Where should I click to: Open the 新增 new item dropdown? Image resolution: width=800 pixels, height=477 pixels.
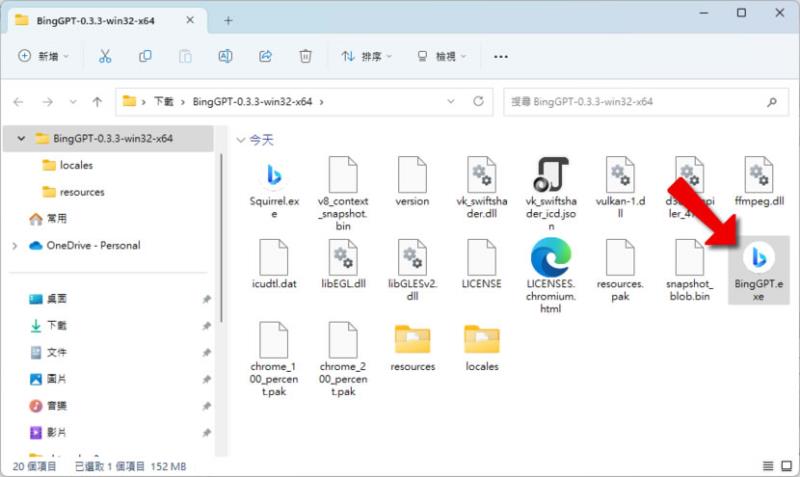tap(43, 56)
